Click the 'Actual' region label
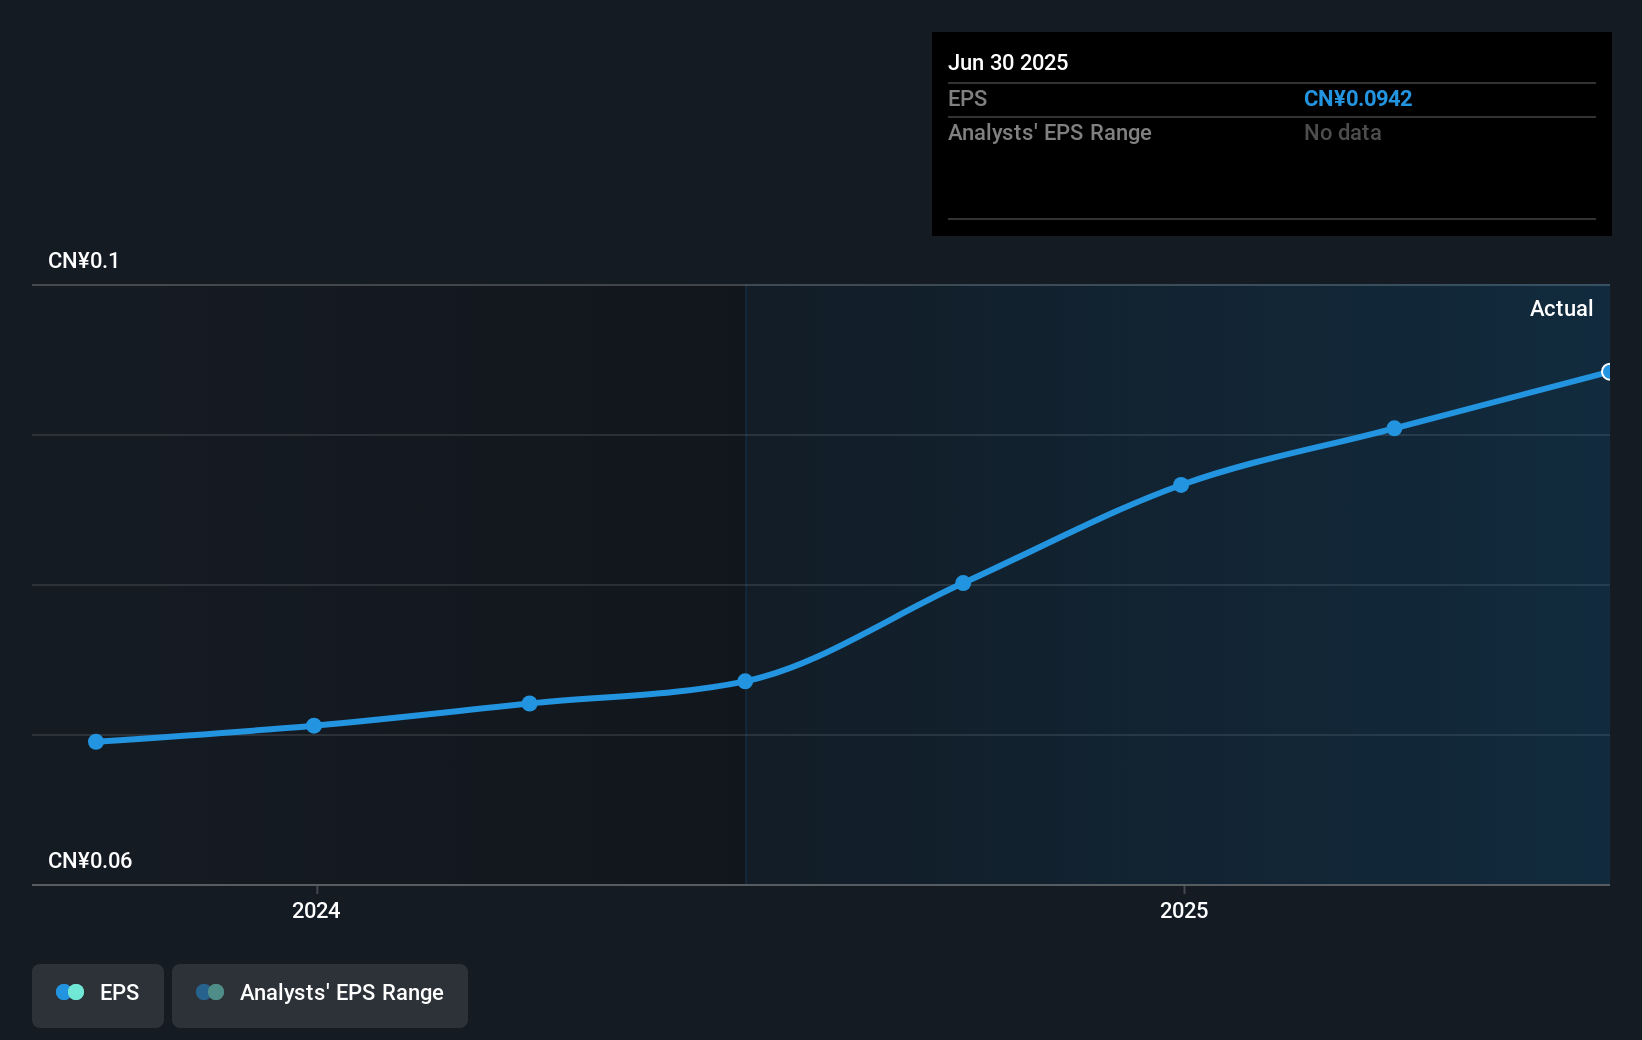 pos(1561,308)
